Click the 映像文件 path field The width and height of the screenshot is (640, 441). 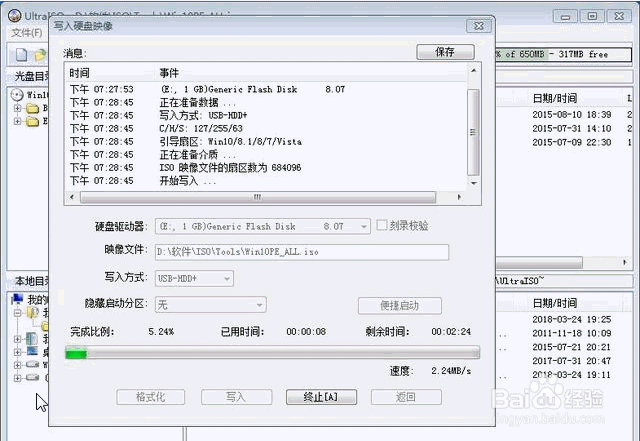pos(302,252)
